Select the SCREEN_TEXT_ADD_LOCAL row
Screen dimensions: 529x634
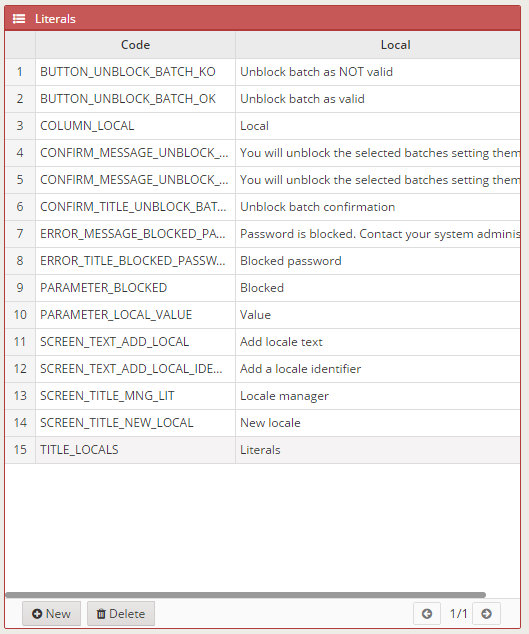coord(263,342)
